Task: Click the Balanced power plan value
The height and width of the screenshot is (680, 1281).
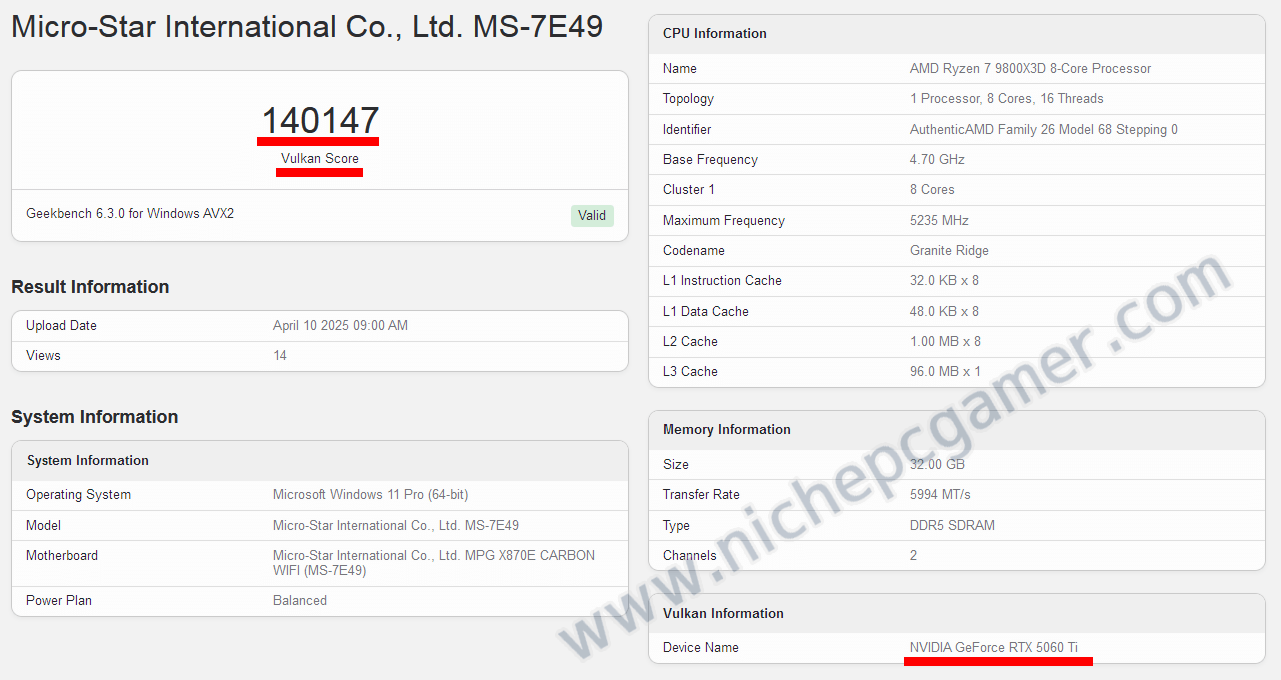Action: click(x=300, y=600)
